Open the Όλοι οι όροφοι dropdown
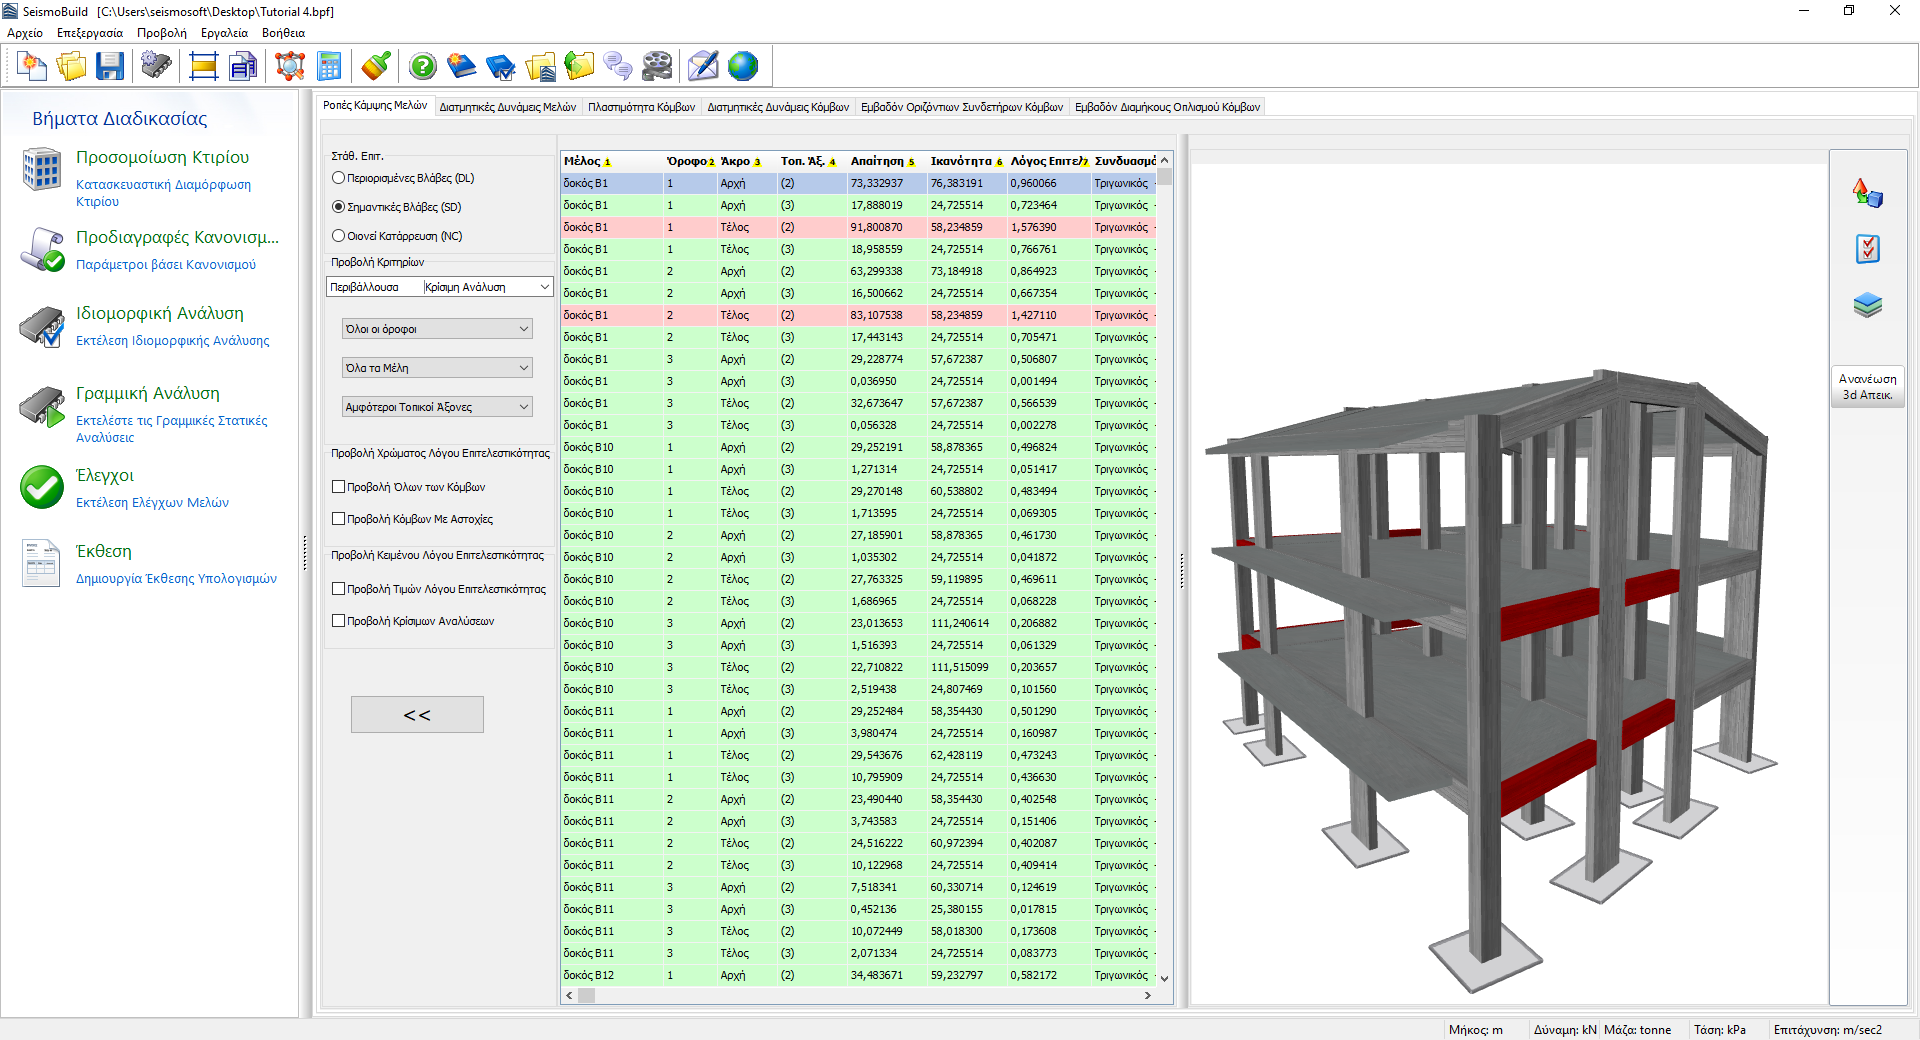This screenshot has height=1040, width=1920. click(x=437, y=329)
